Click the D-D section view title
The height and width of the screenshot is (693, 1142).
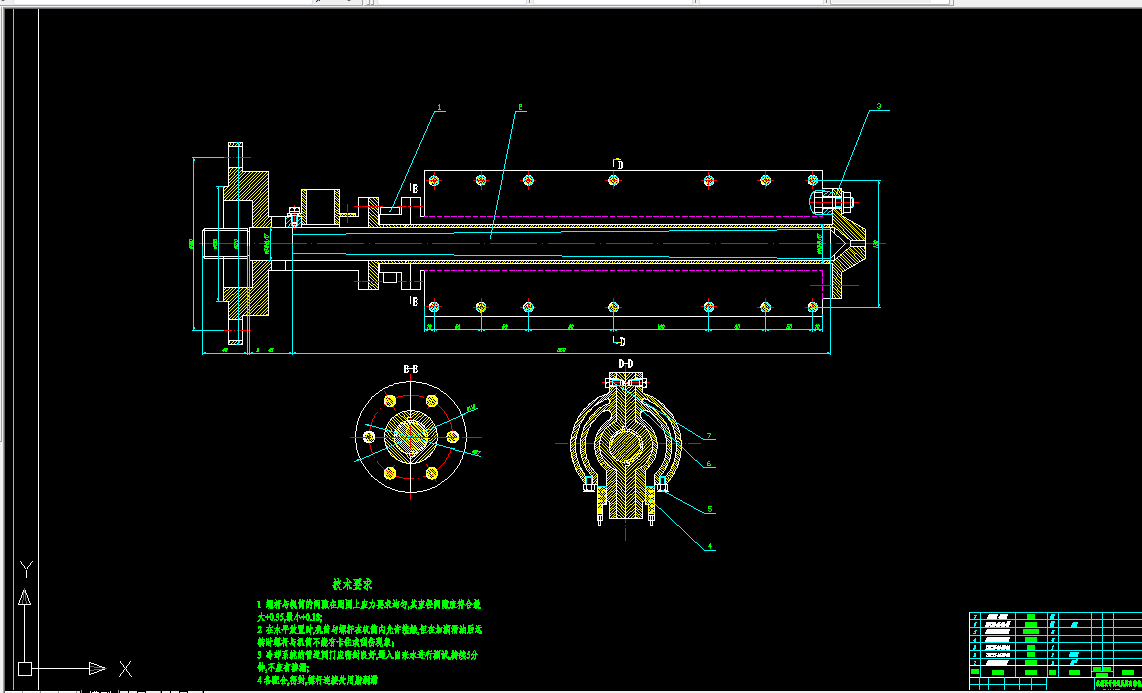(626, 363)
